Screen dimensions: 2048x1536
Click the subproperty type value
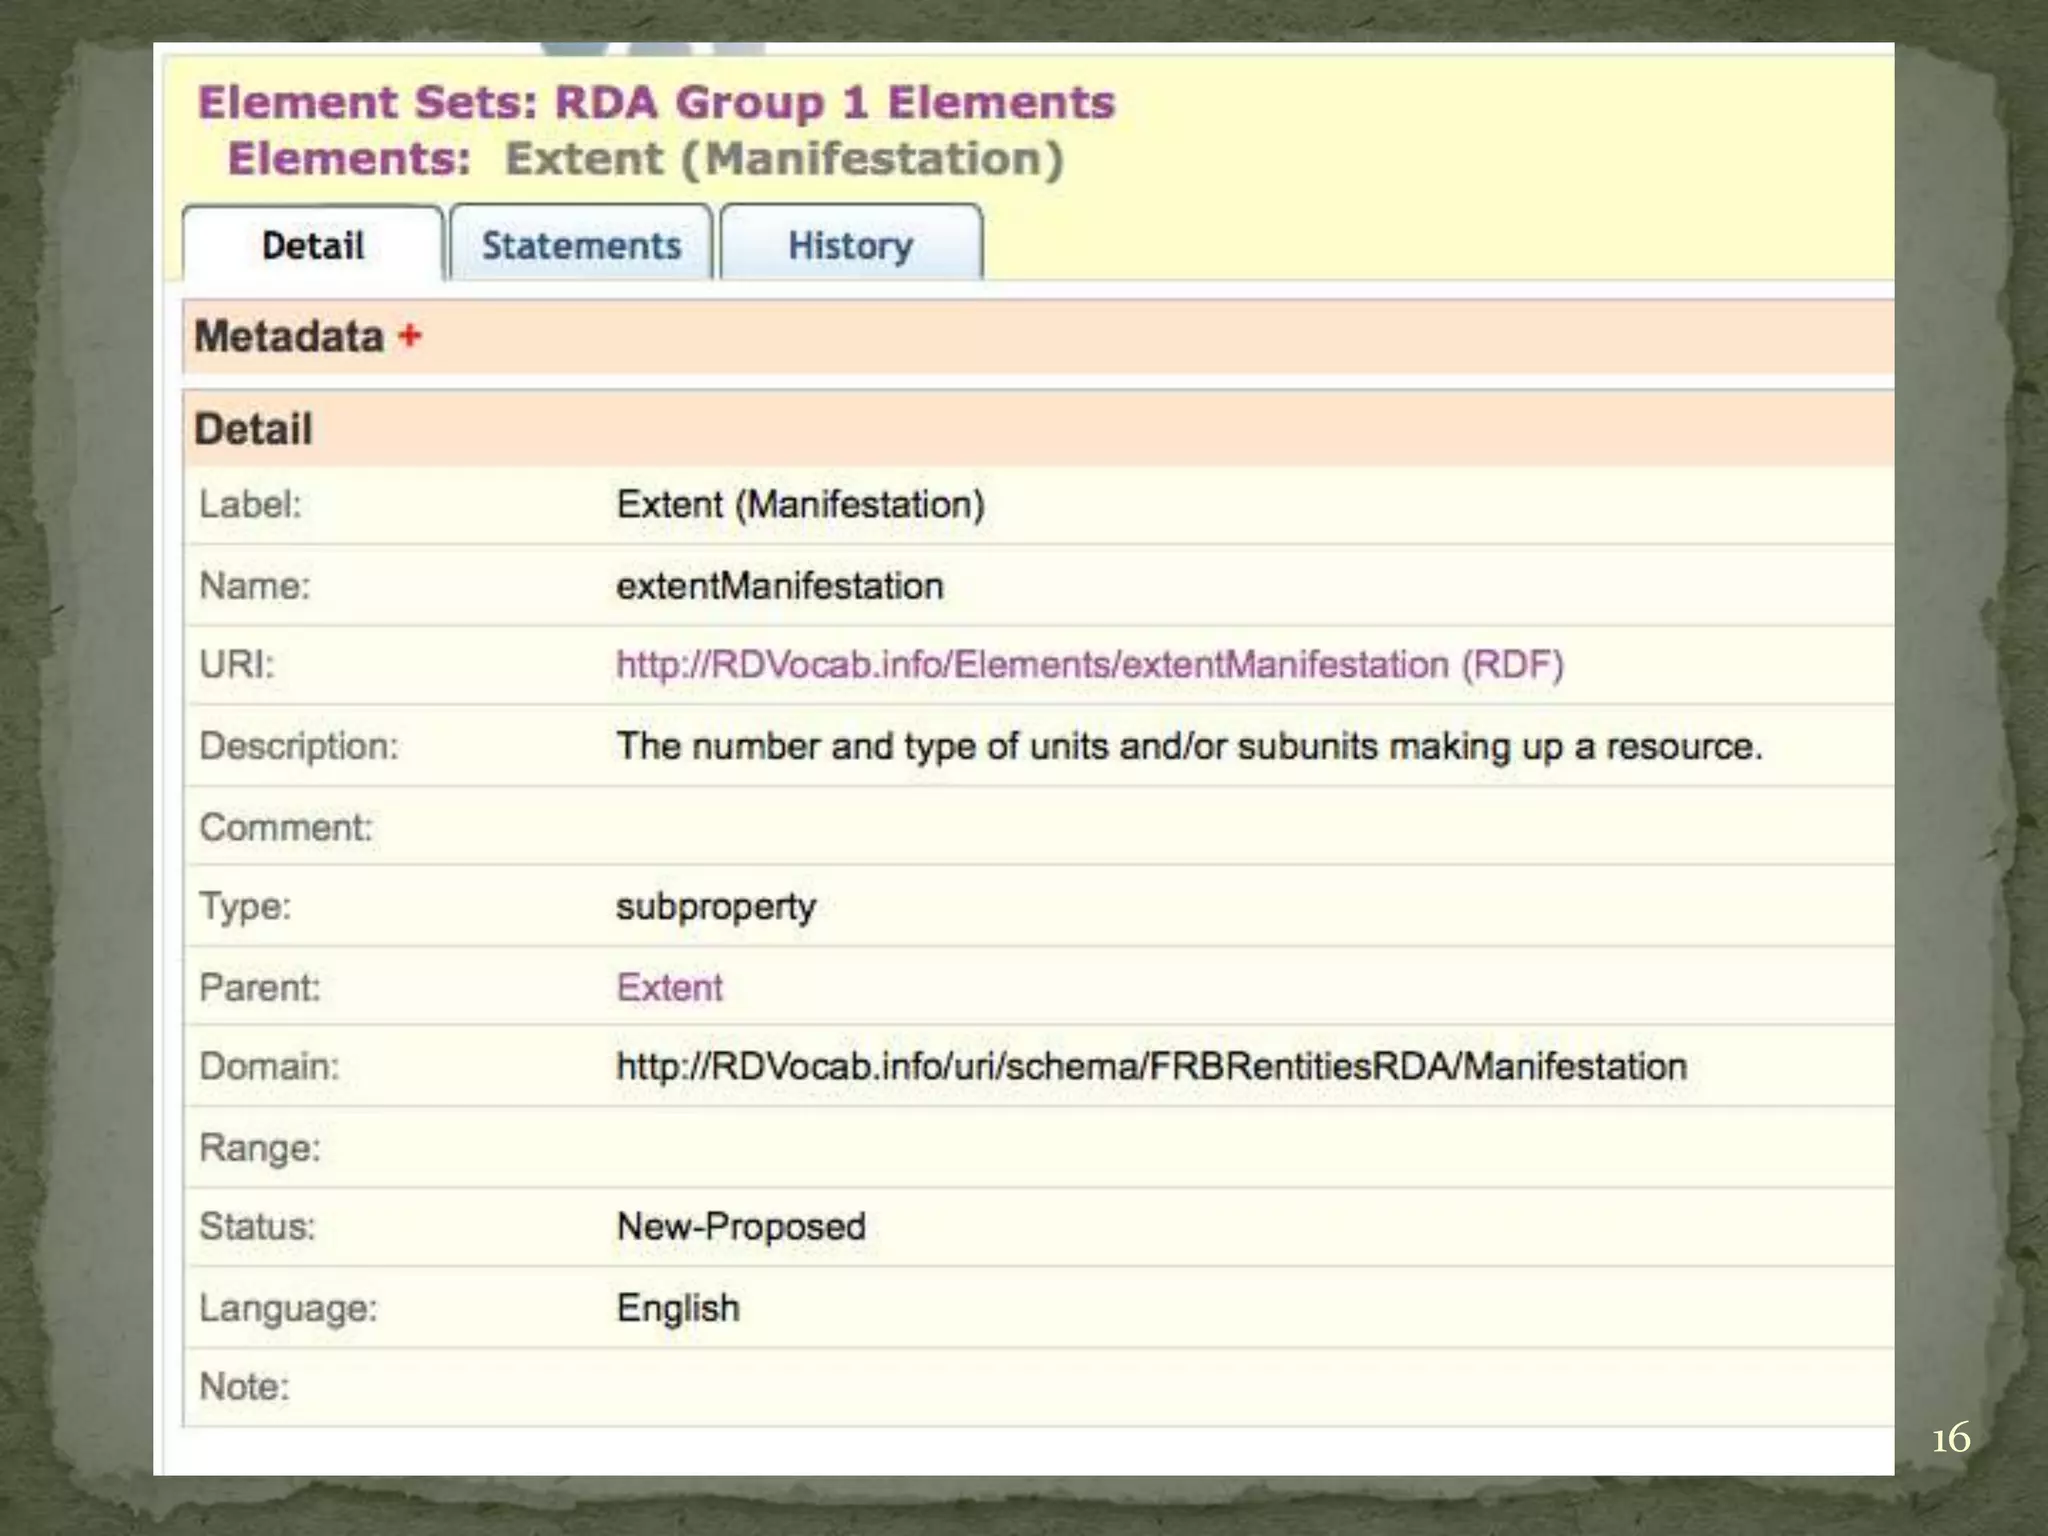pyautogui.click(x=716, y=907)
